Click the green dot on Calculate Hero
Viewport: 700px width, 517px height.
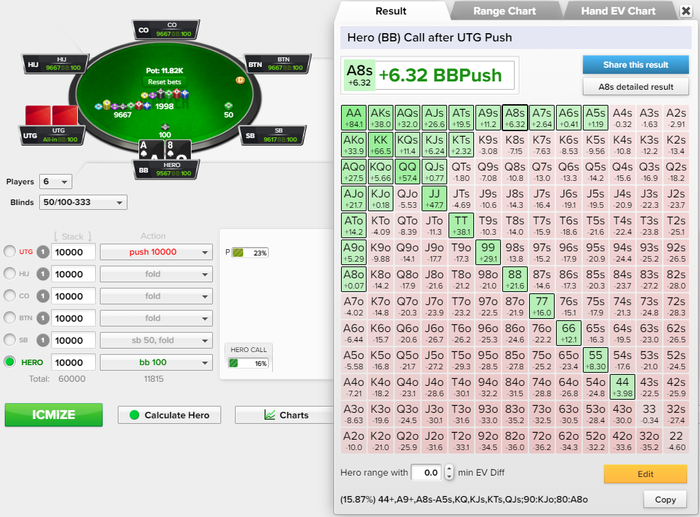(134, 415)
